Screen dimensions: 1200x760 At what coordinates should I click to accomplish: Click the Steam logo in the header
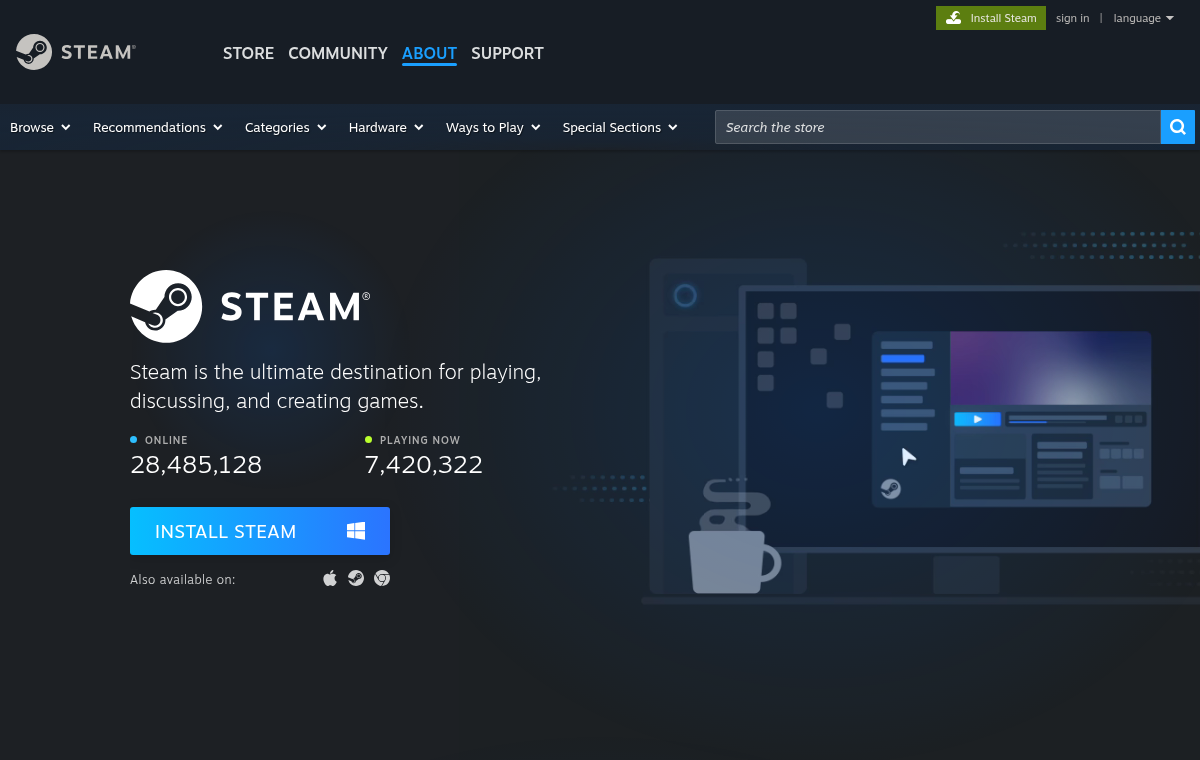click(76, 52)
